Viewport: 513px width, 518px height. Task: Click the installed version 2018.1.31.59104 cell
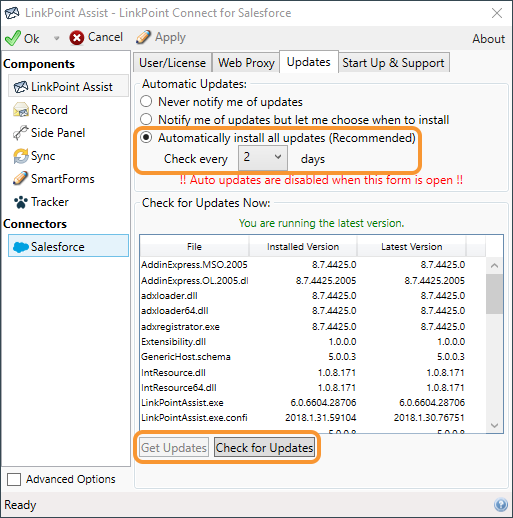[x=321, y=418]
